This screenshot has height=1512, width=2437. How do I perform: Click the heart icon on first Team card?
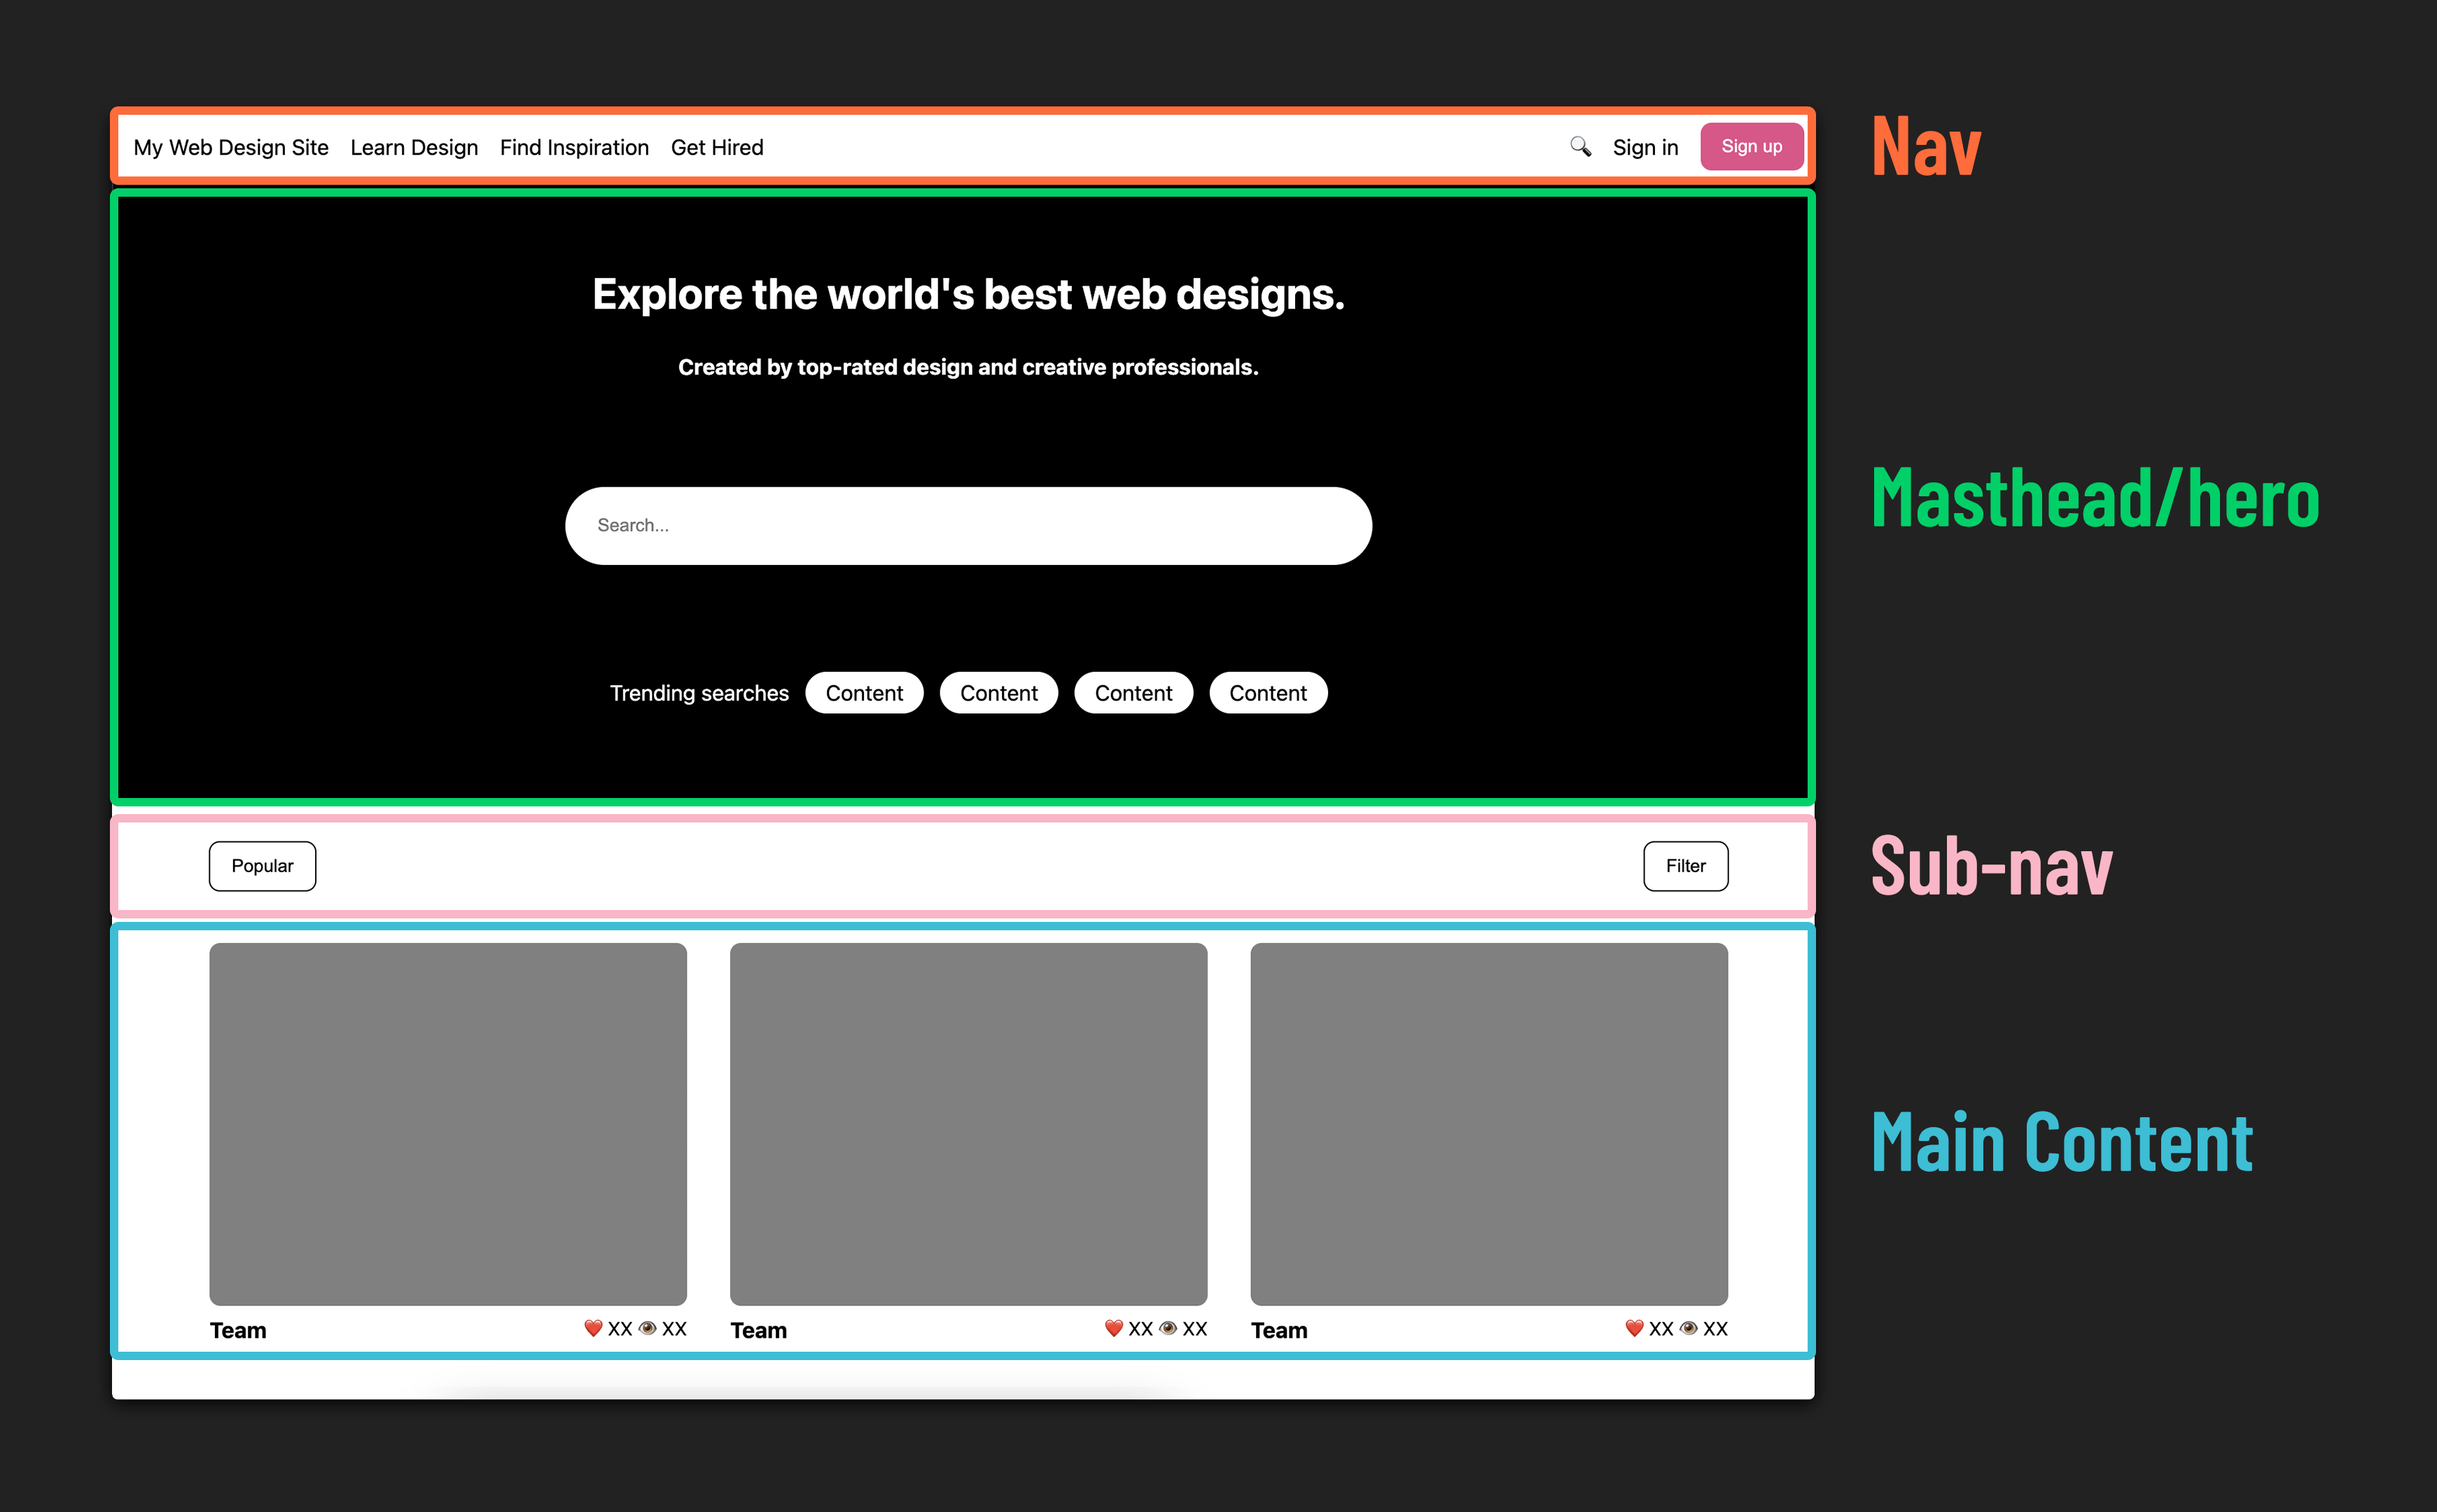pyautogui.click(x=593, y=1328)
